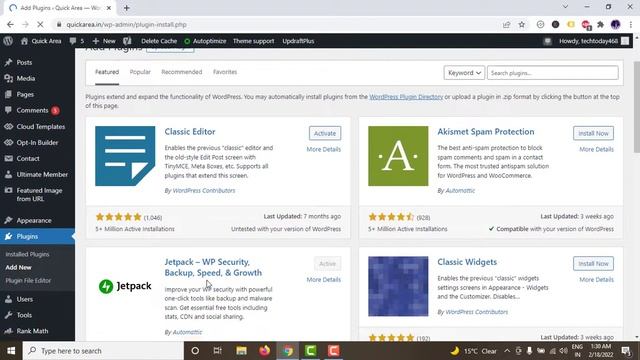Open Theme support menu
640x360 pixels.
coord(253,41)
